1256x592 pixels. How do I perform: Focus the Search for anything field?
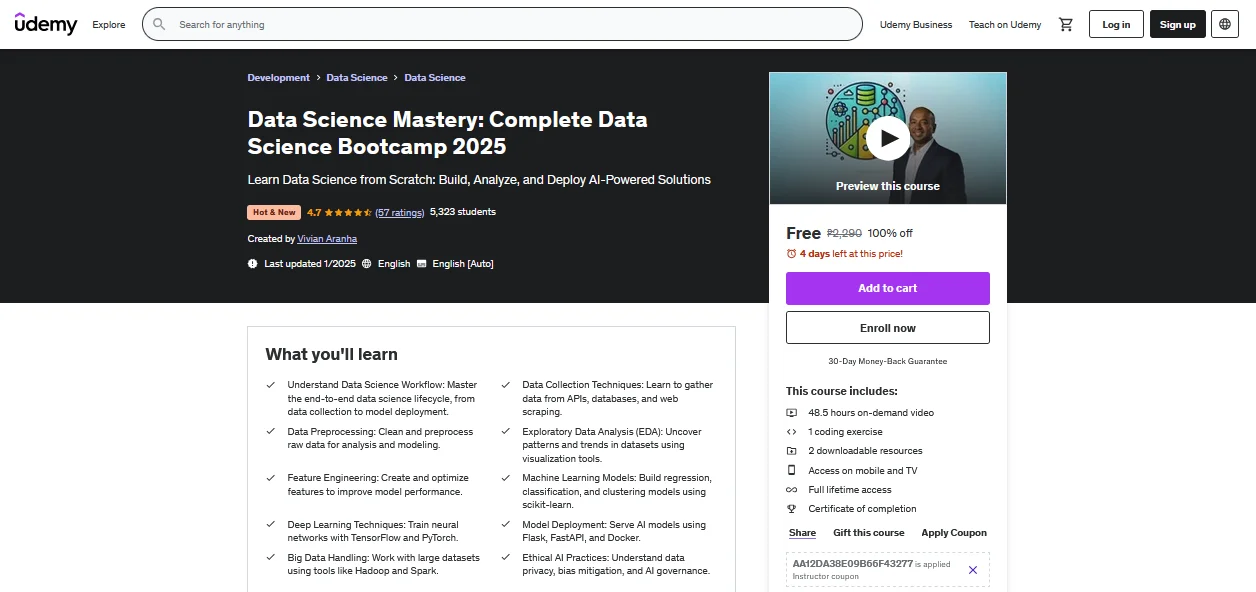pyautogui.click(x=502, y=24)
